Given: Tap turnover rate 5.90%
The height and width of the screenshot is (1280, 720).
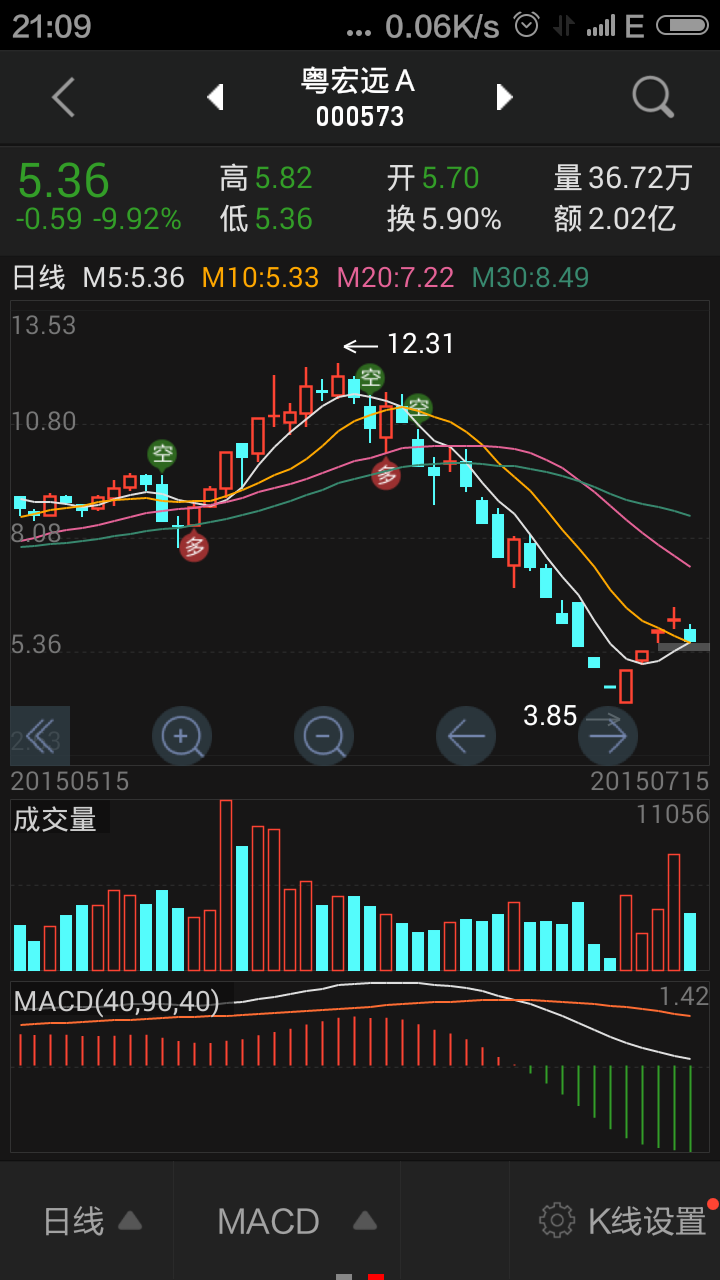Looking at the screenshot, I should tap(461, 219).
